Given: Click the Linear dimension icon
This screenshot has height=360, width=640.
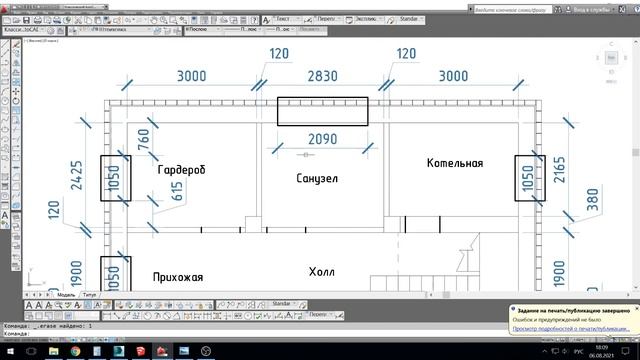Looking at the screenshot, I should tap(107, 316).
